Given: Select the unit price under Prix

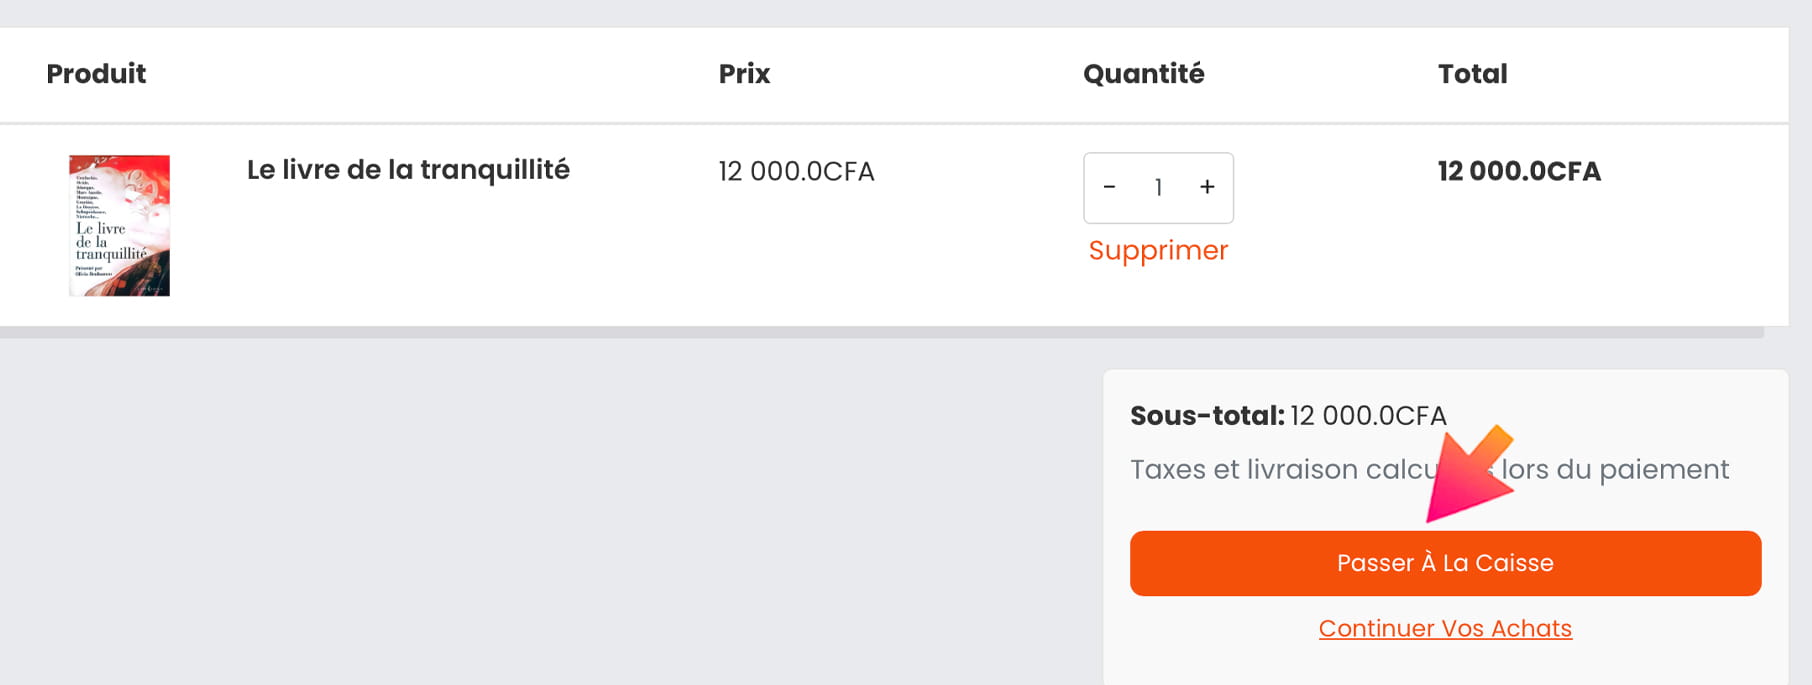Looking at the screenshot, I should coord(796,172).
